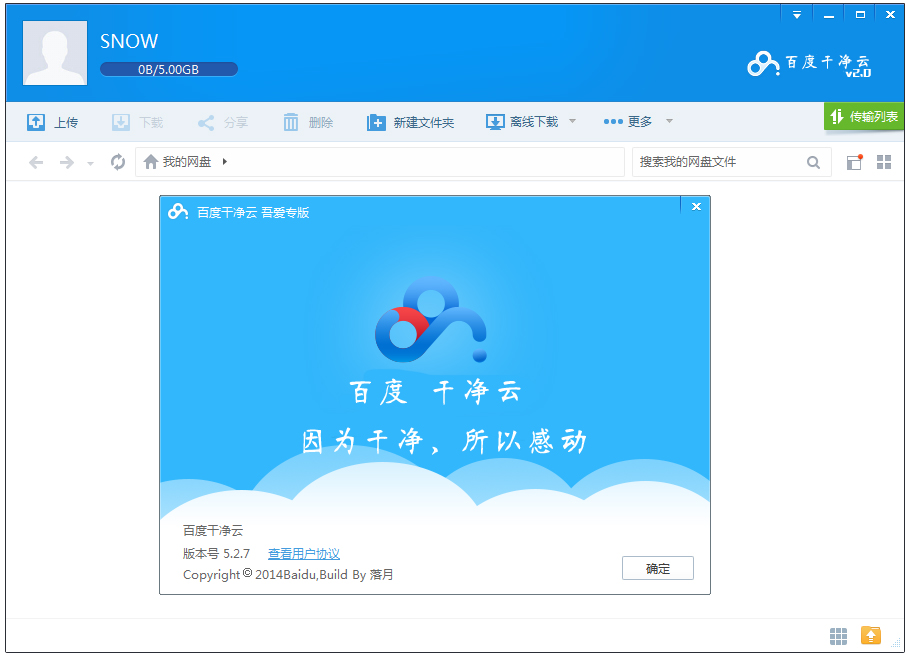Close the 百度干净云 about dialog
Viewport: 908px width, 656px height.
point(695,206)
